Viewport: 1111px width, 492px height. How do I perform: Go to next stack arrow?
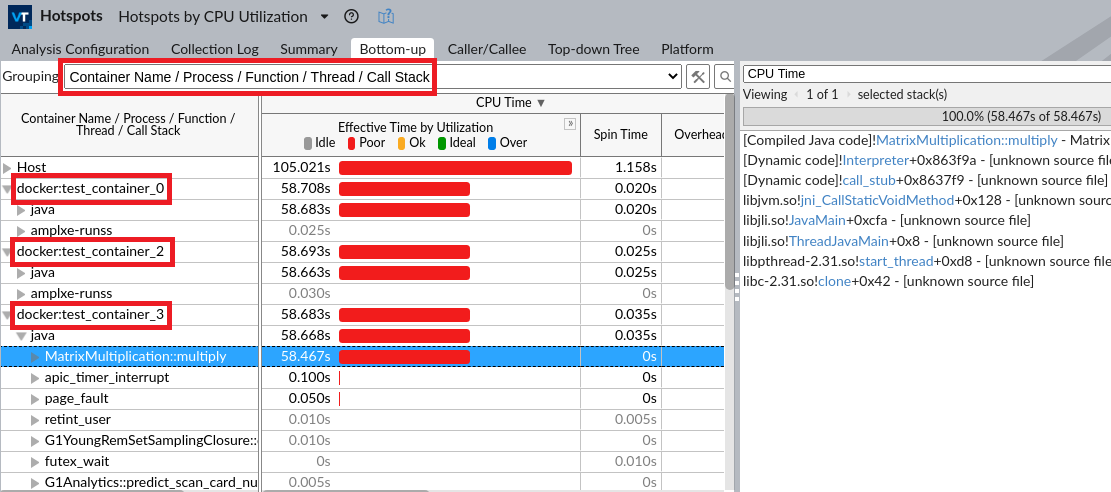[848, 94]
